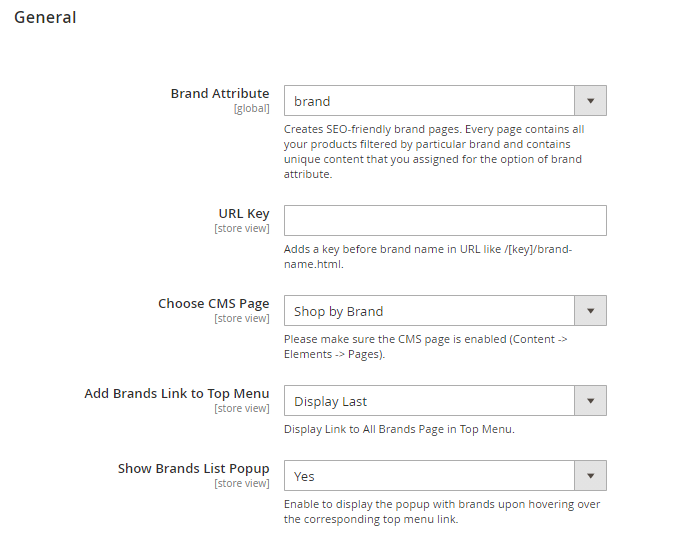Click the Brand Attribute dropdown arrow

(590, 101)
